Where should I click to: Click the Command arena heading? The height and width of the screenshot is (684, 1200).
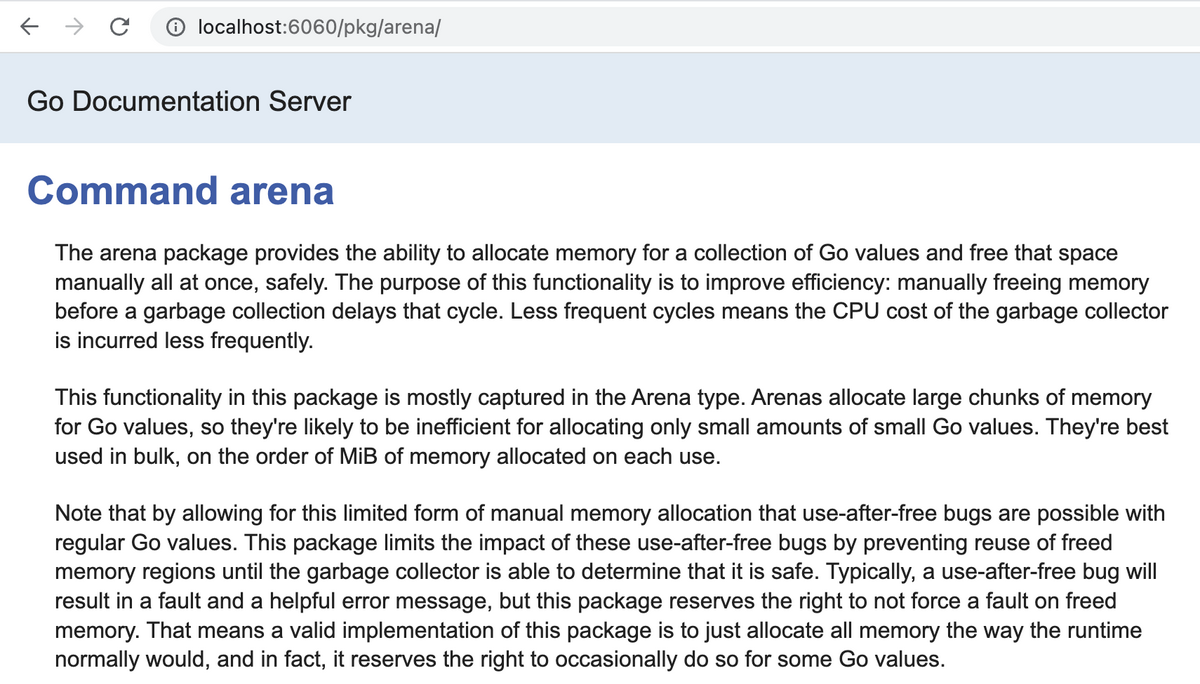(x=180, y=190)
